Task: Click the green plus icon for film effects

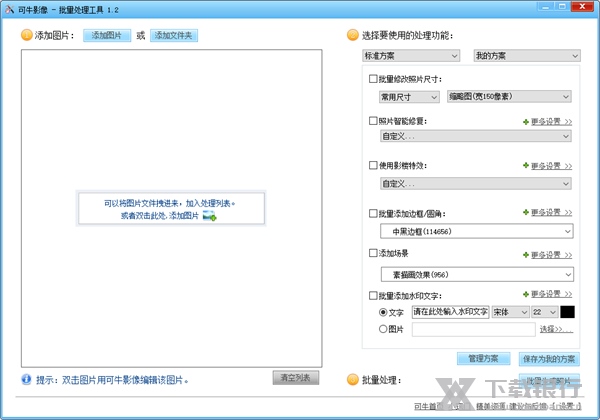Action: coord(525,166)
